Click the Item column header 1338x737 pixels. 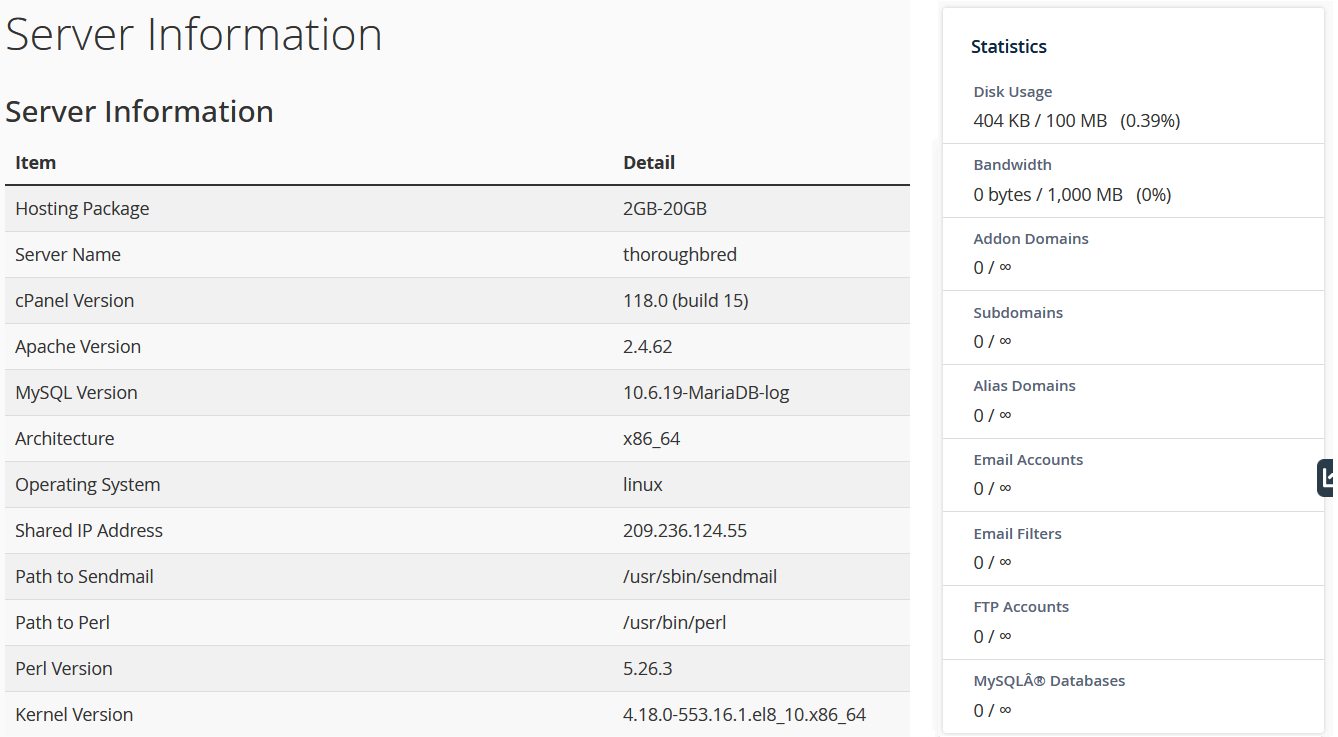[x=36, y=163]
